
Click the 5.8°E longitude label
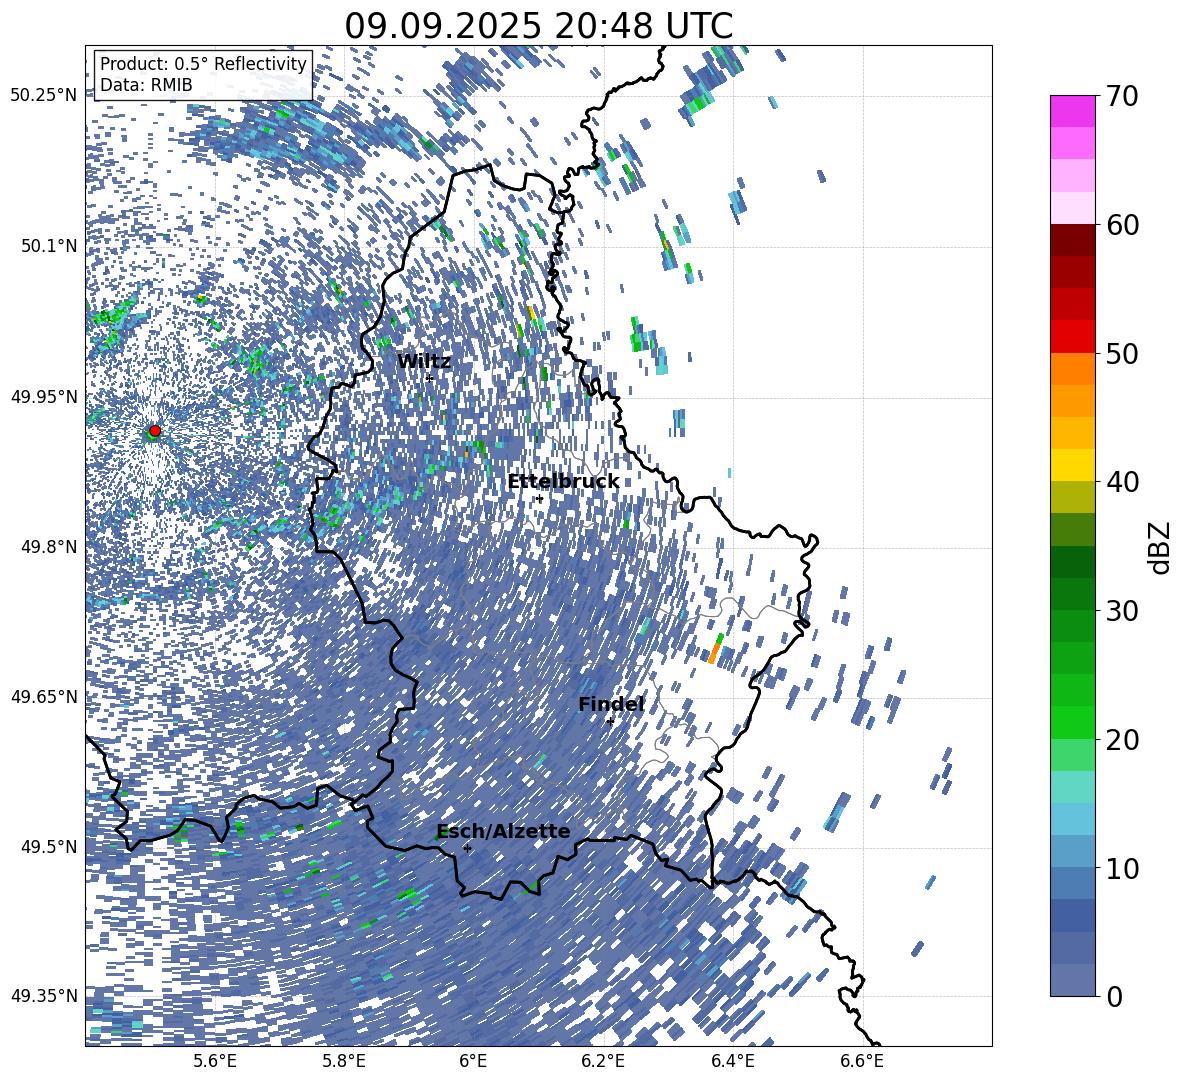click(344, 1061)
